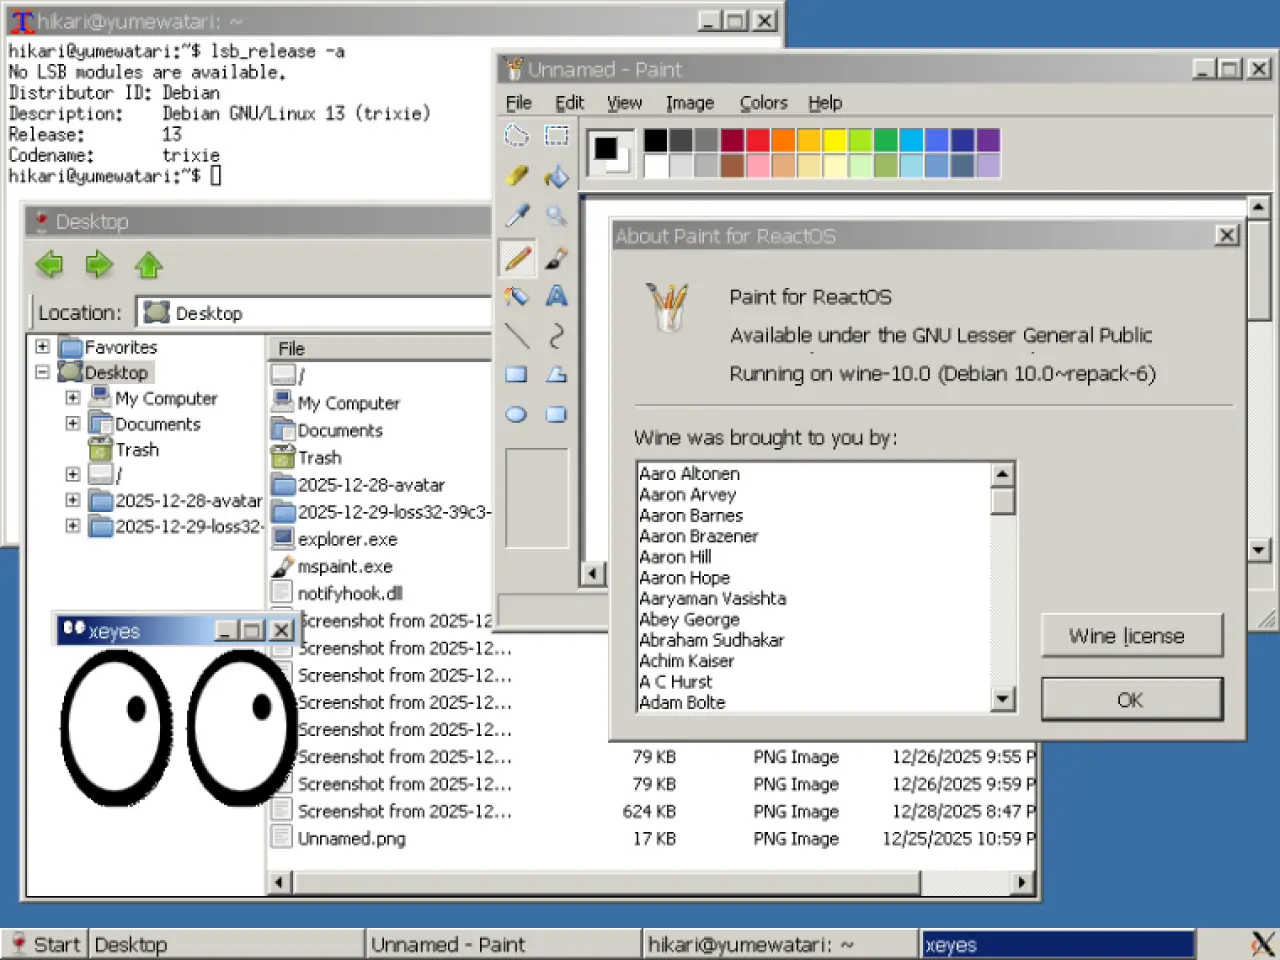Click OK in the About Paint dialog
The width and height of the screenshot is (1280, 960).
[1131, 699]
